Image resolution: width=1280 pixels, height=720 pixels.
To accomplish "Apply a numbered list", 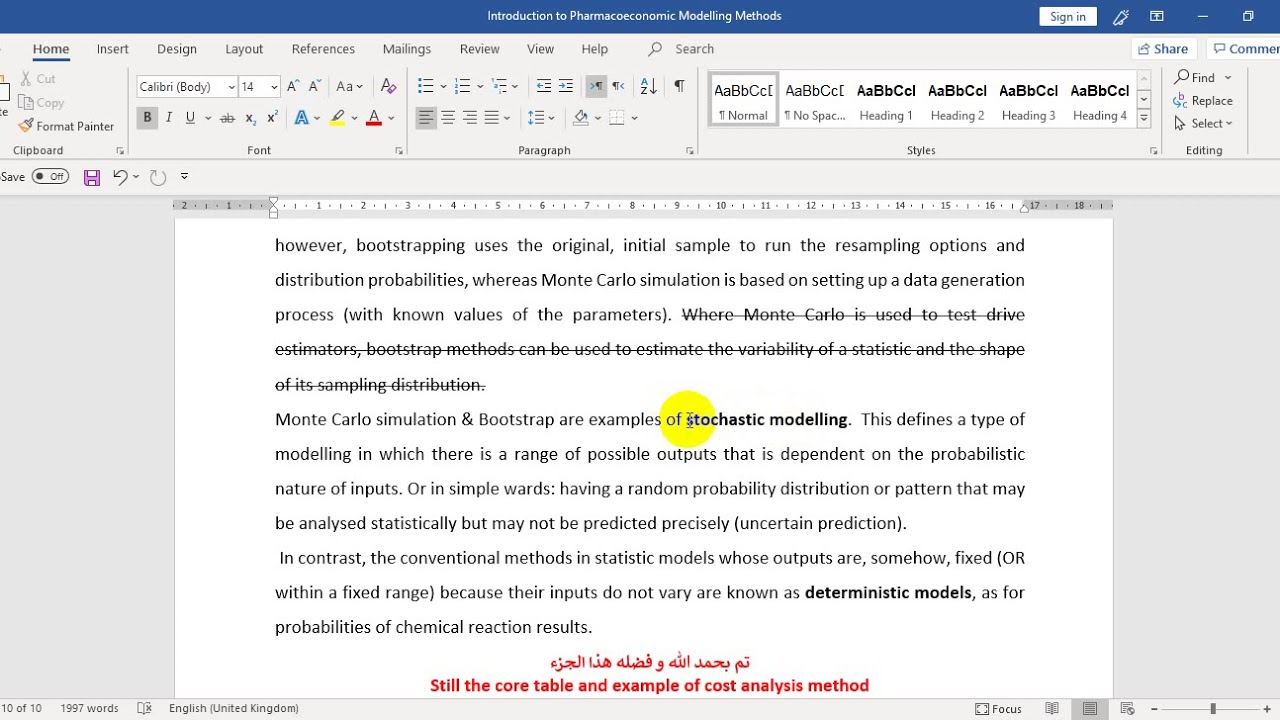I will tap(462, 87).
